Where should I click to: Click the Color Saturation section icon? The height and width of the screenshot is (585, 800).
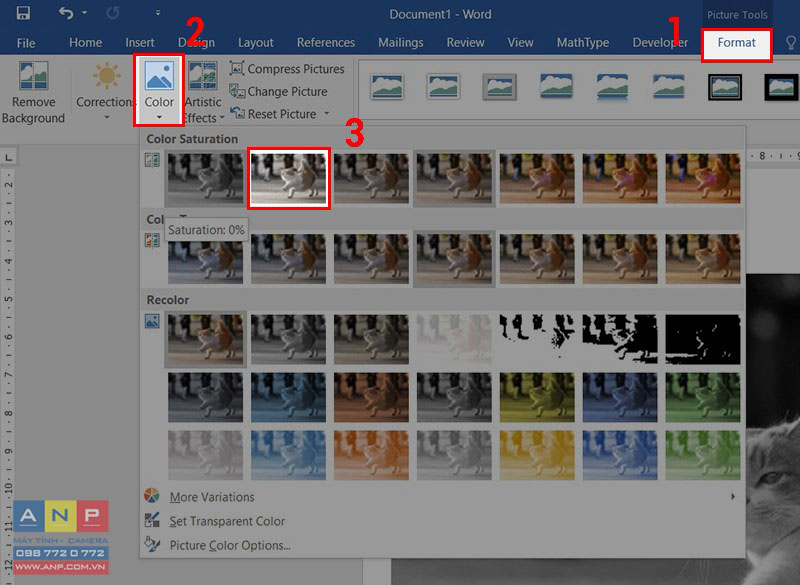pyautogui.click(x=152, y=160)
